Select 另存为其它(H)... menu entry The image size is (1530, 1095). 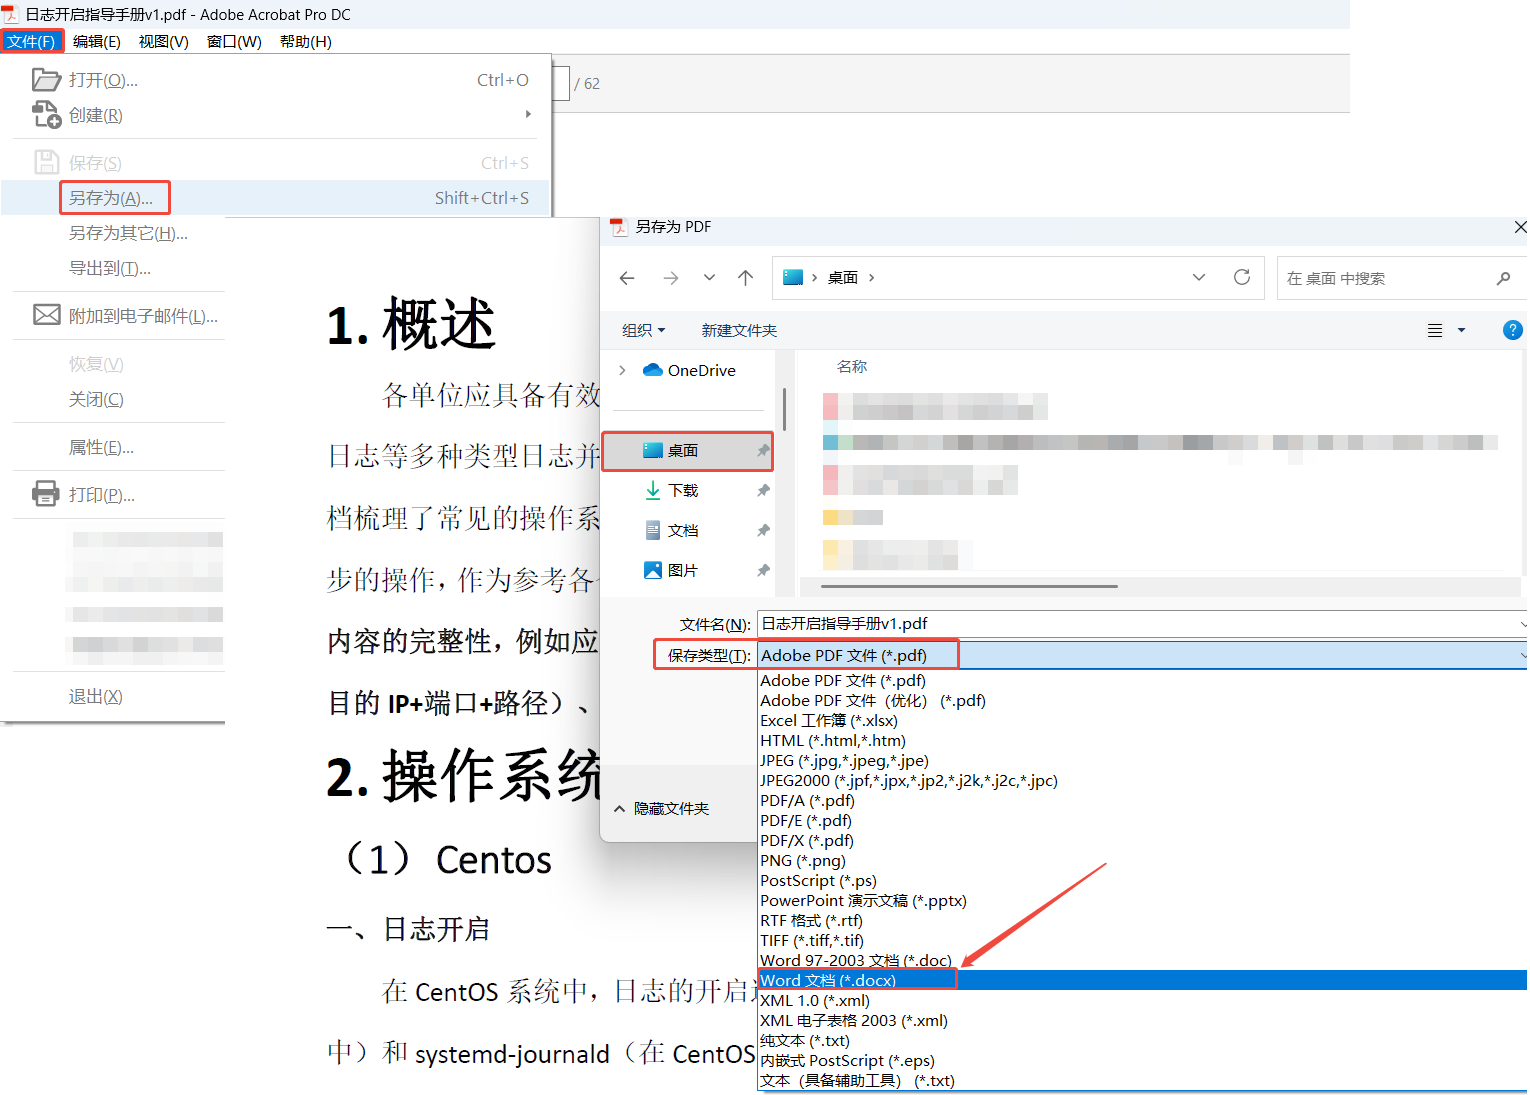click(x=128, y=233)
